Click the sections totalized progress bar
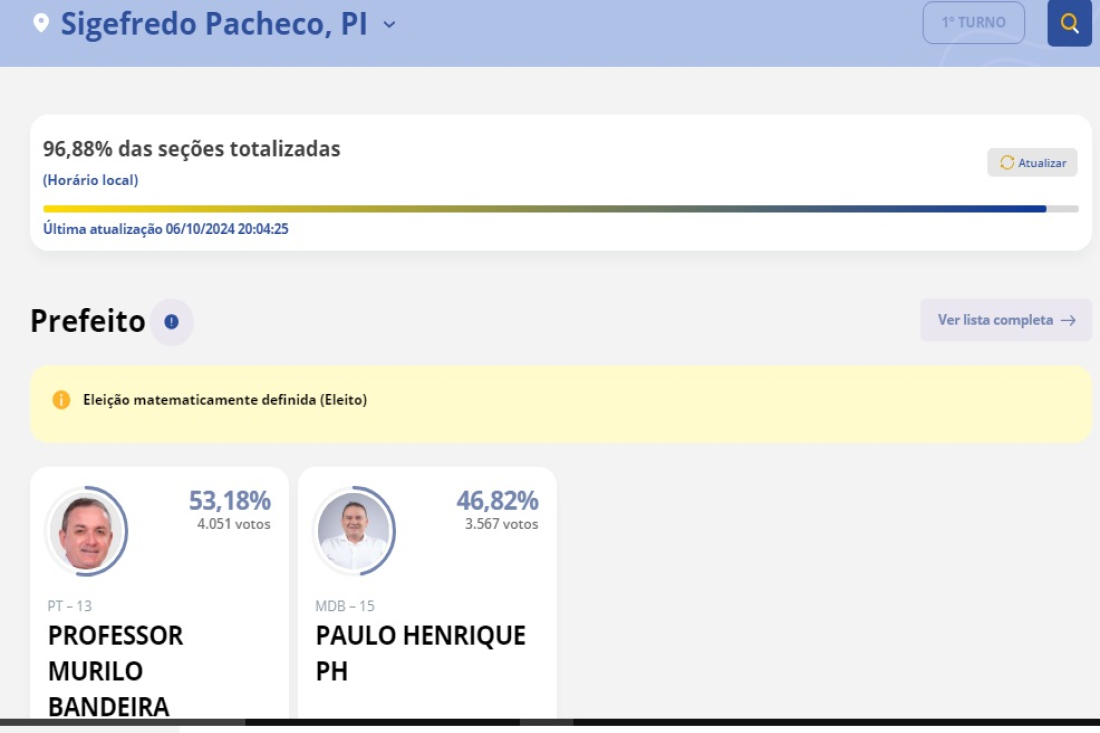The height and width of the screenshot is (733, 1100). (561, 209)
